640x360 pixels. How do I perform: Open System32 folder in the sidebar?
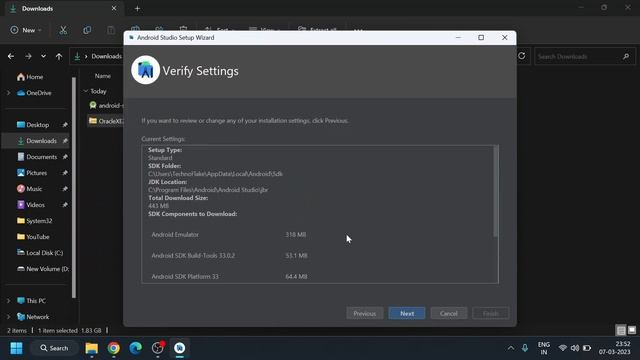tap(34, 221)
